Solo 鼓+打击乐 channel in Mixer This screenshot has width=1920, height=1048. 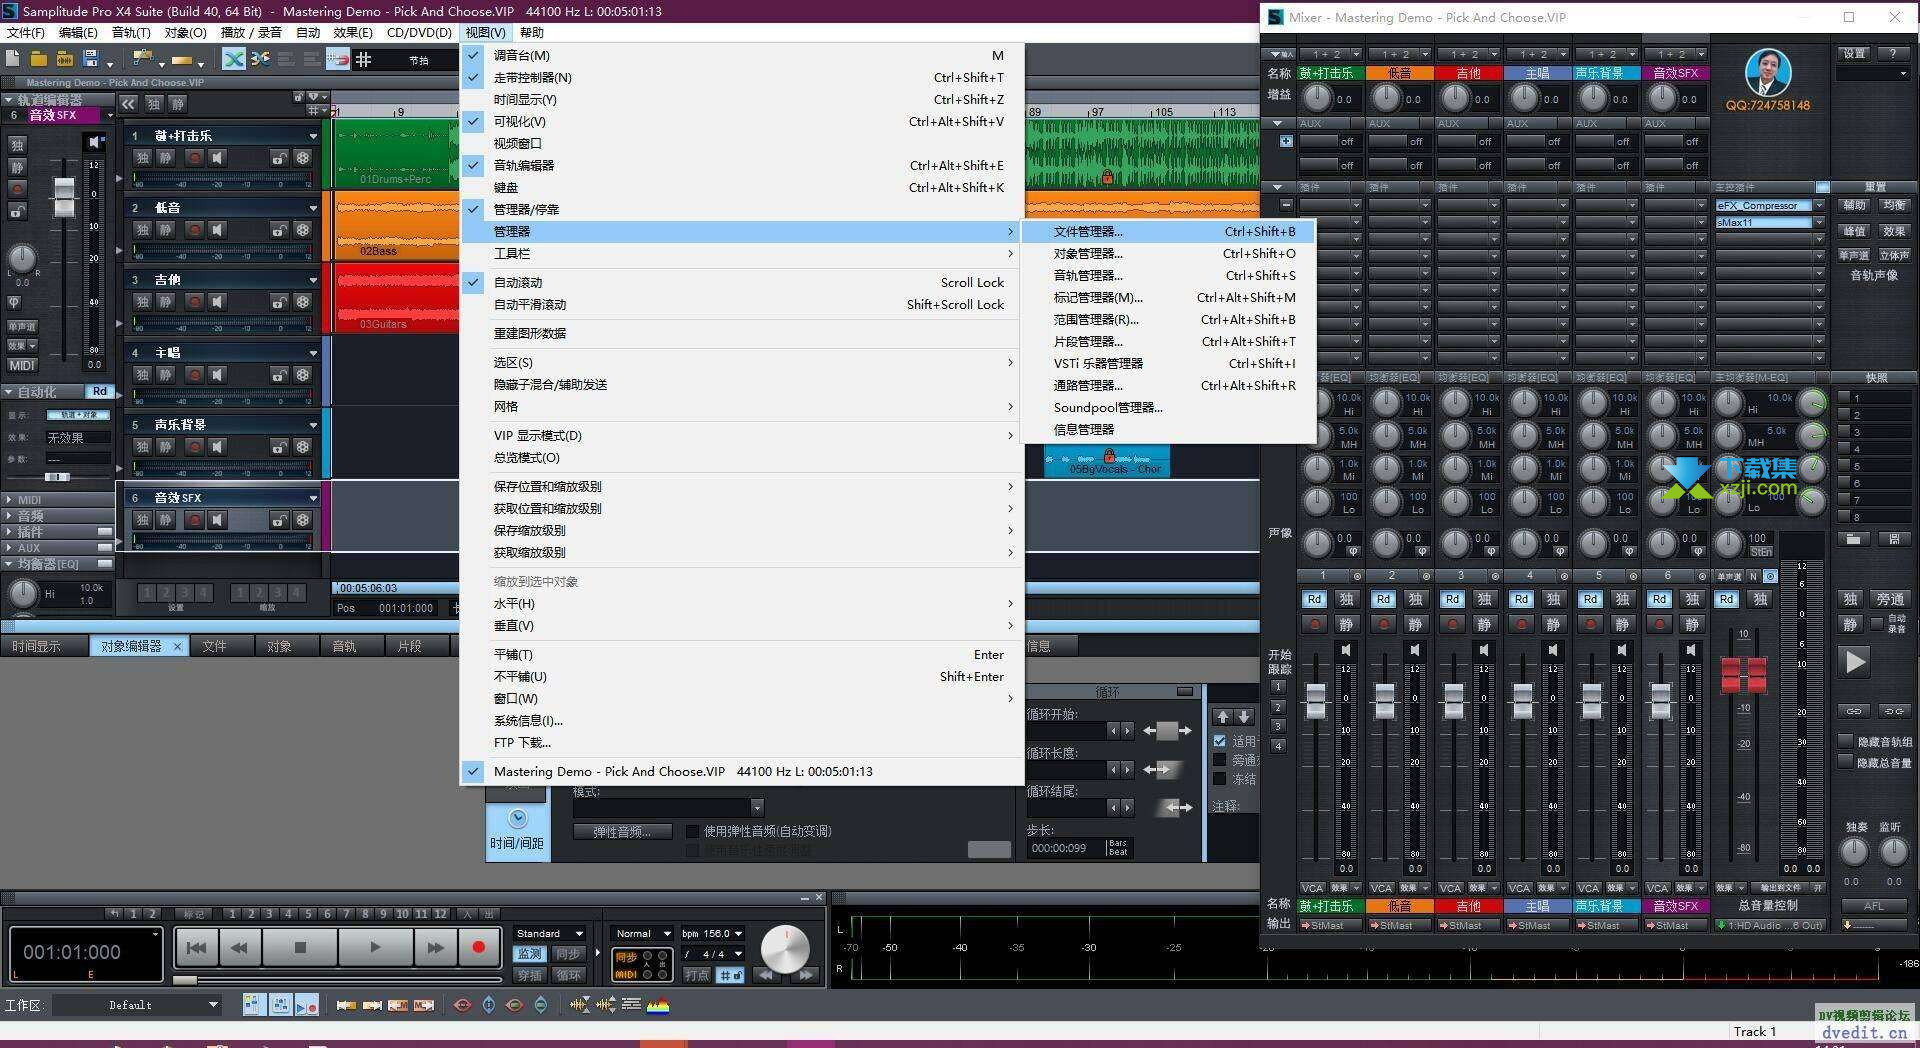coord(1346,599)
